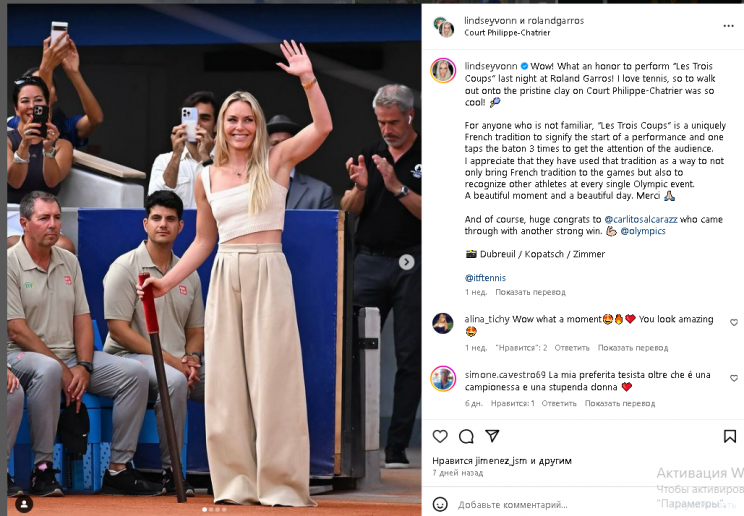Image resolution: width=744 pixels, height=516 pixels.
Task: Like simone.cavestro69's comment
Action: (x=734, y=378)
